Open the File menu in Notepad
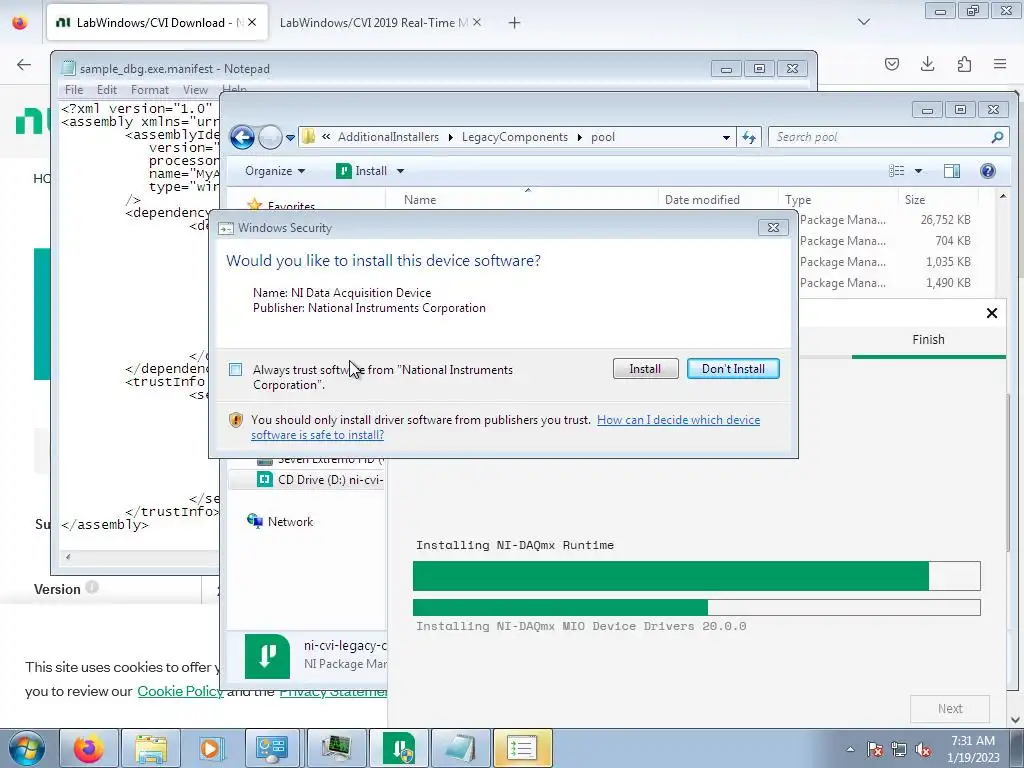This screenshot has height=768, width=1024. pyautogui.click(x=74, y=89)
